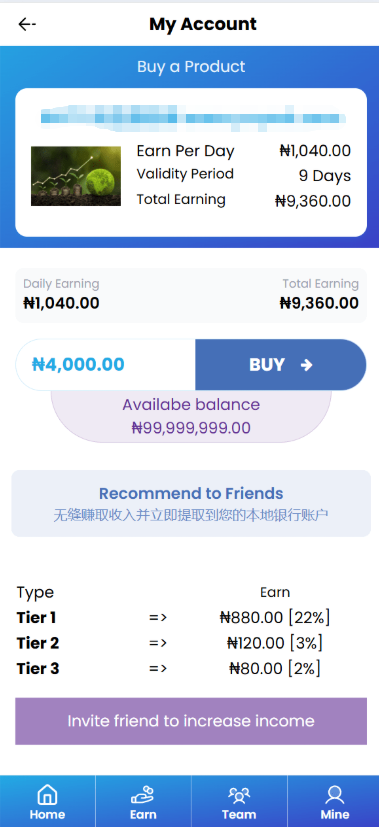Select the Home tab label
Image resolution: width=379 pixels, height=827 pixels.
pos(47,814)
